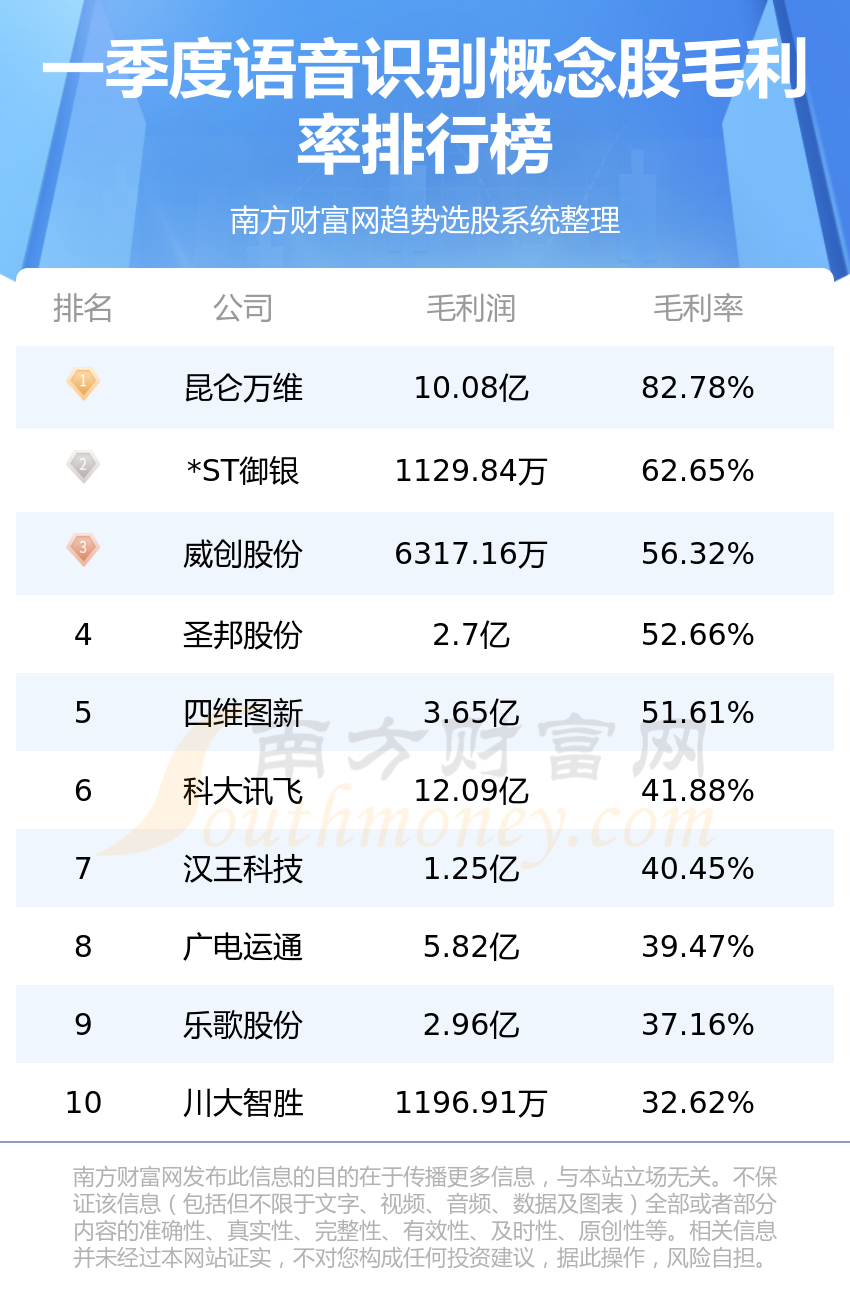Open the 昆仑万维 company name
The width and height of the screenshot is (850, 1300).
(243, 388)
